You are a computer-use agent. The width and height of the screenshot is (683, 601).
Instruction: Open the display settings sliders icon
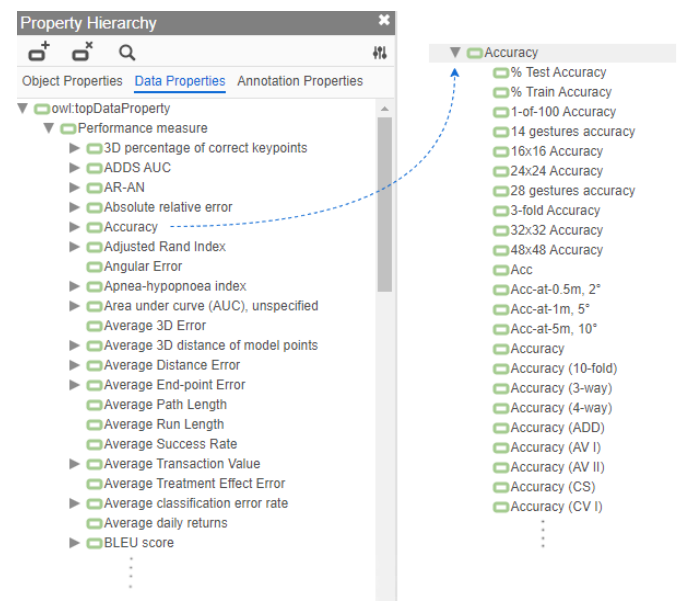coord(380,53)
